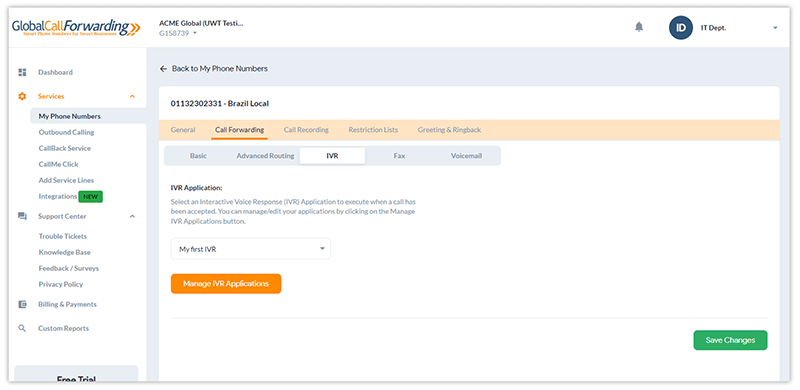The width and height of the screenshot is (800, 390).
Task: Open the Greeting & Ringback tab
Action: point(449,130)
